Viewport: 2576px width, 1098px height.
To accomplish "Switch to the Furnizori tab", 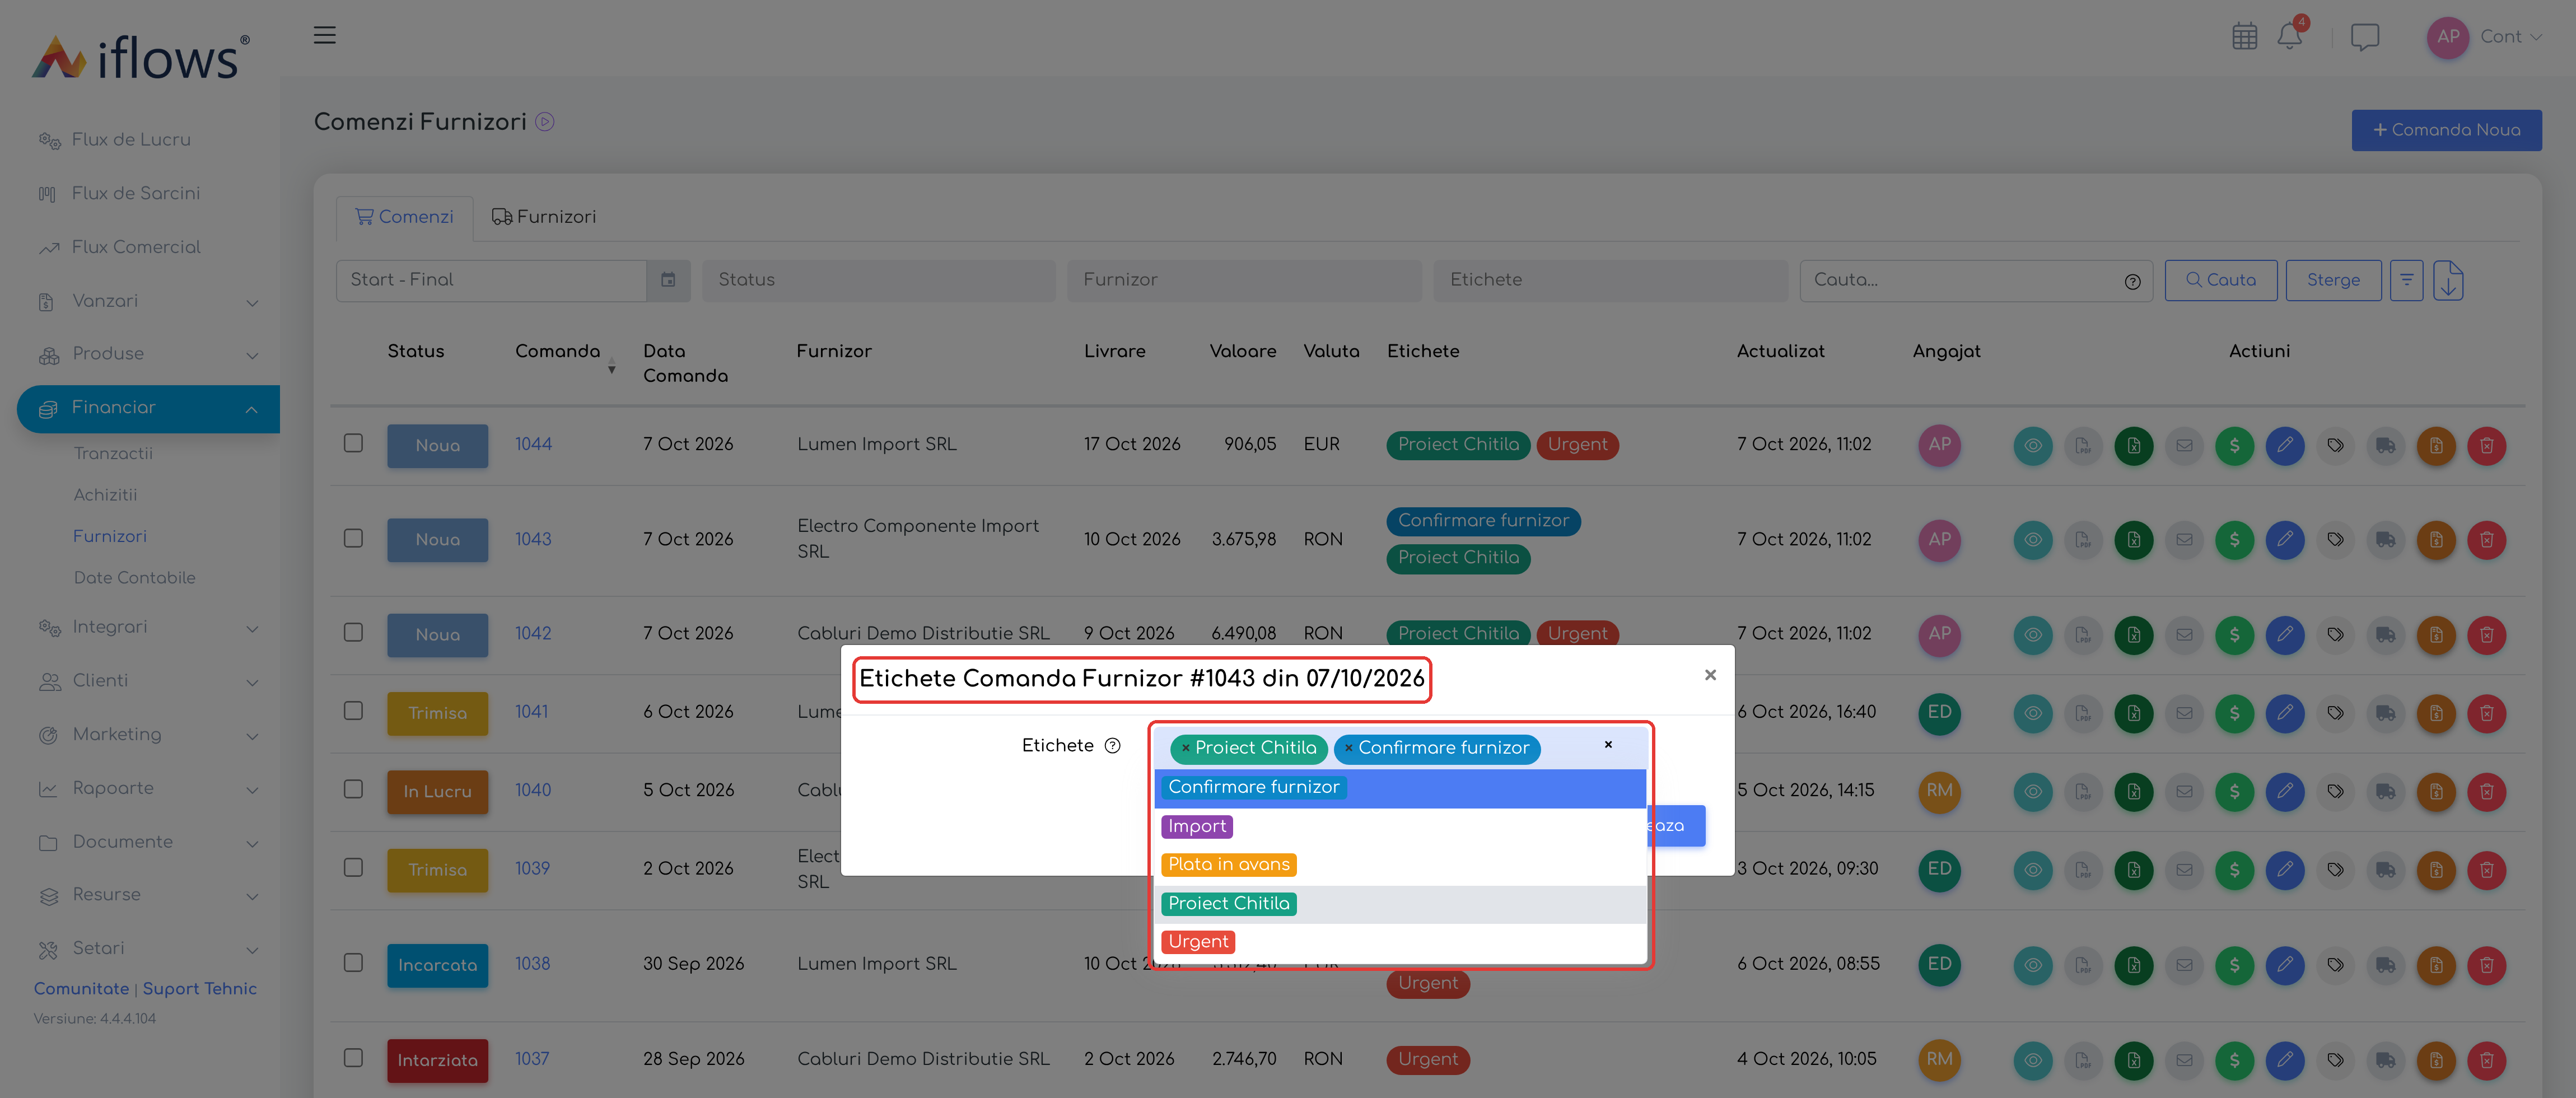I will tap(544, 217).
